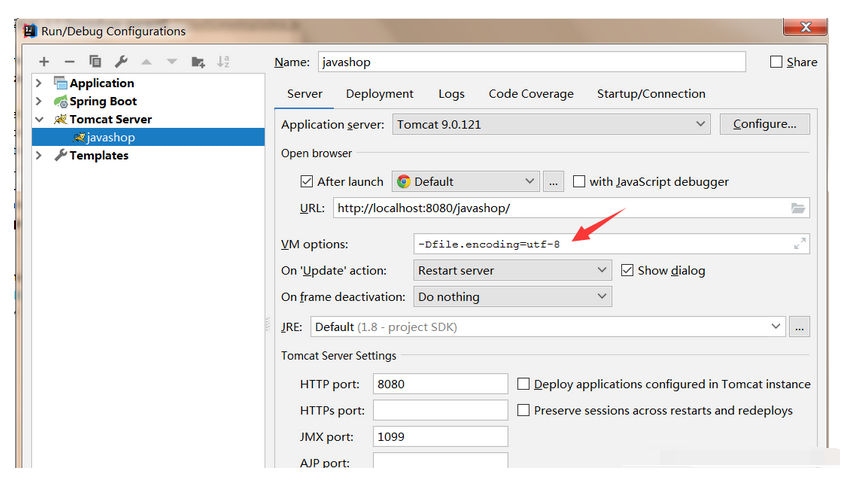
Task: Click the HTTPs port field
Action: pyautogui.click(x=440, y=410)
